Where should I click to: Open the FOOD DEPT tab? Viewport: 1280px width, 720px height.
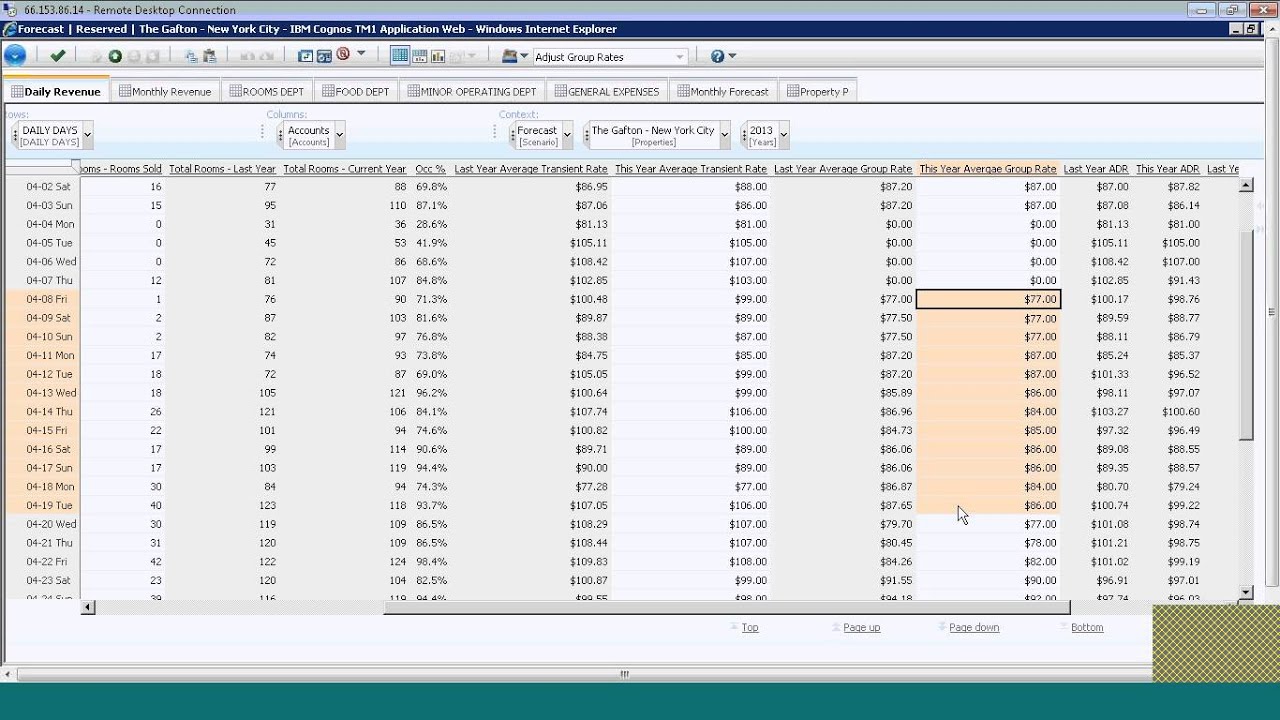356,91
